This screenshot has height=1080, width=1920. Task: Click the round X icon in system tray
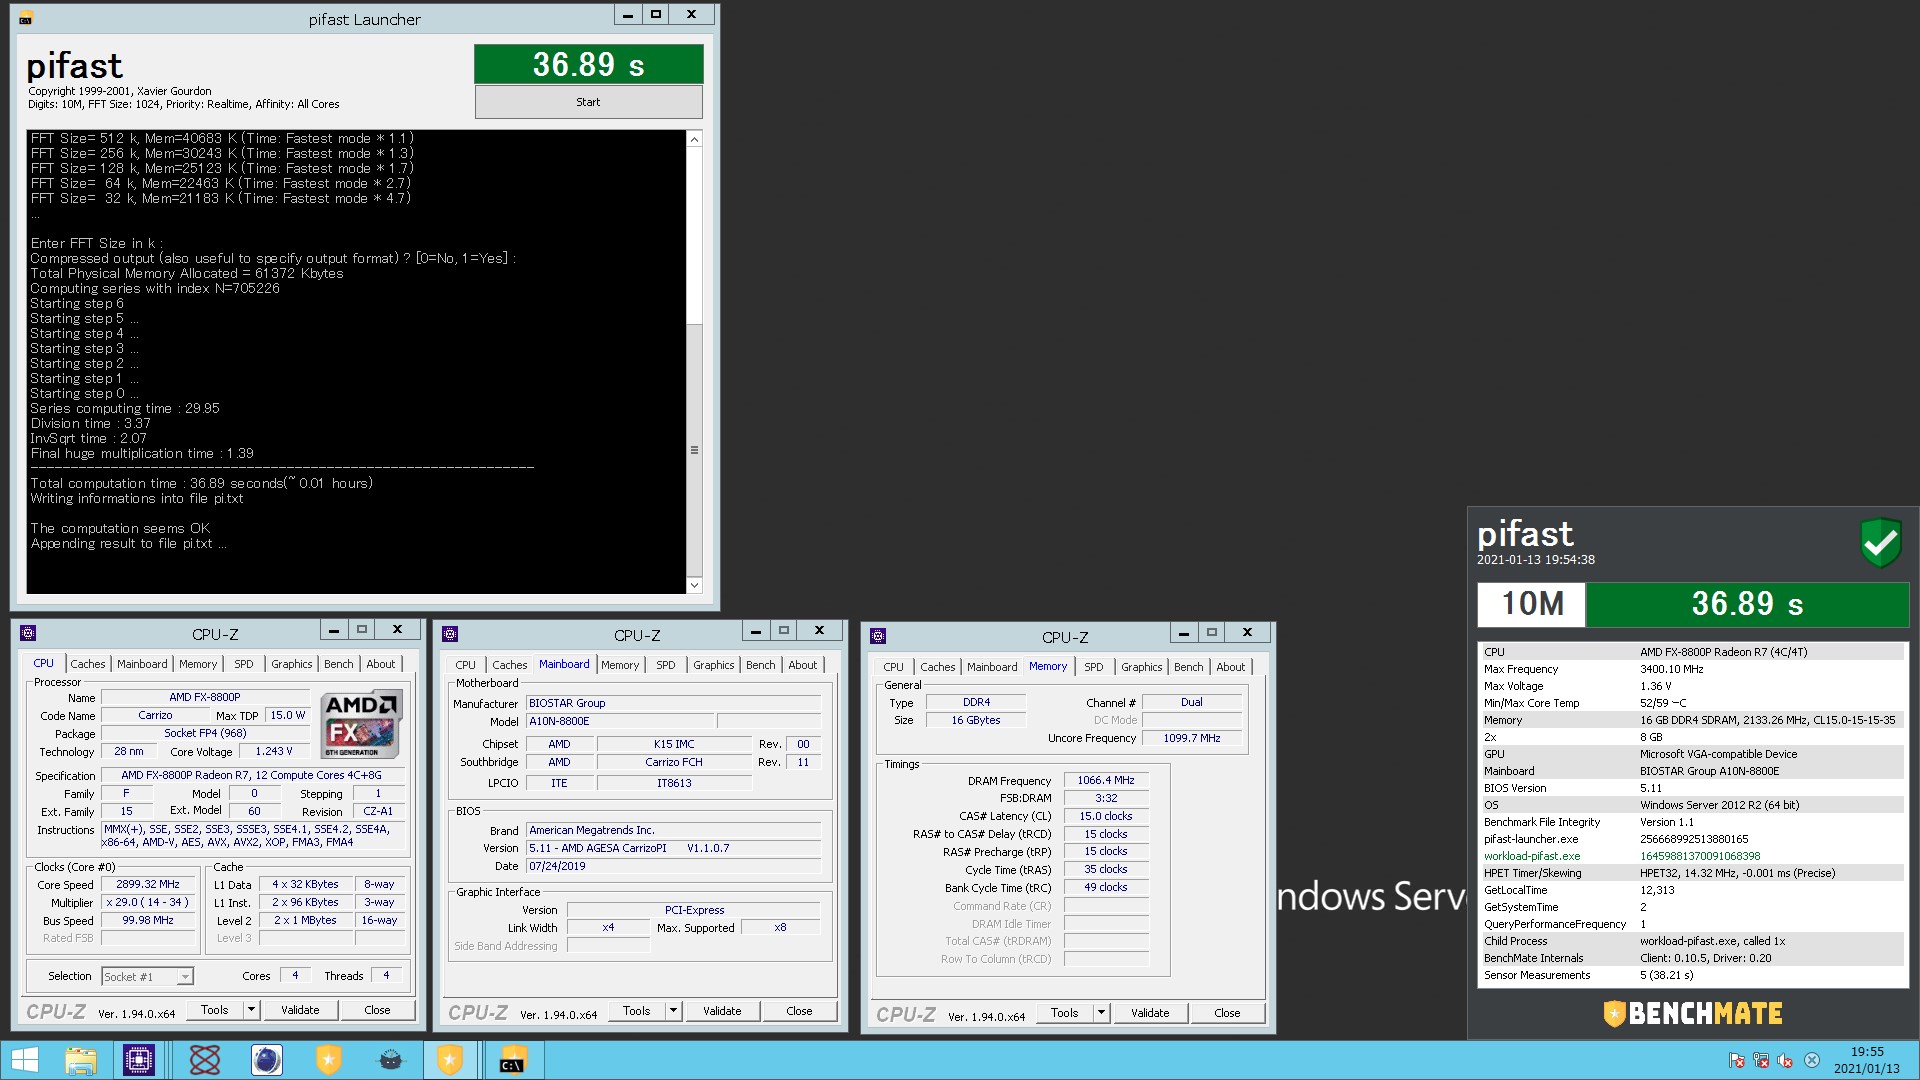click(x=1811, y=1061)
